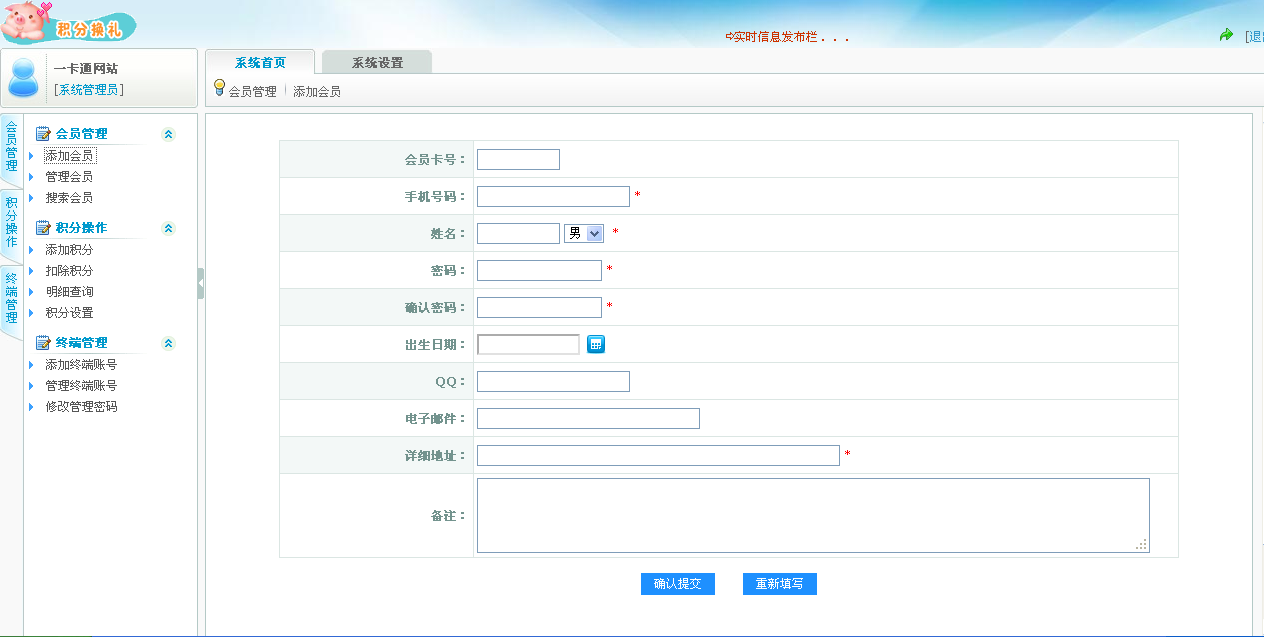Collapse the 会员管理 menu section
Screen dimensions: 1264x637
168,134
